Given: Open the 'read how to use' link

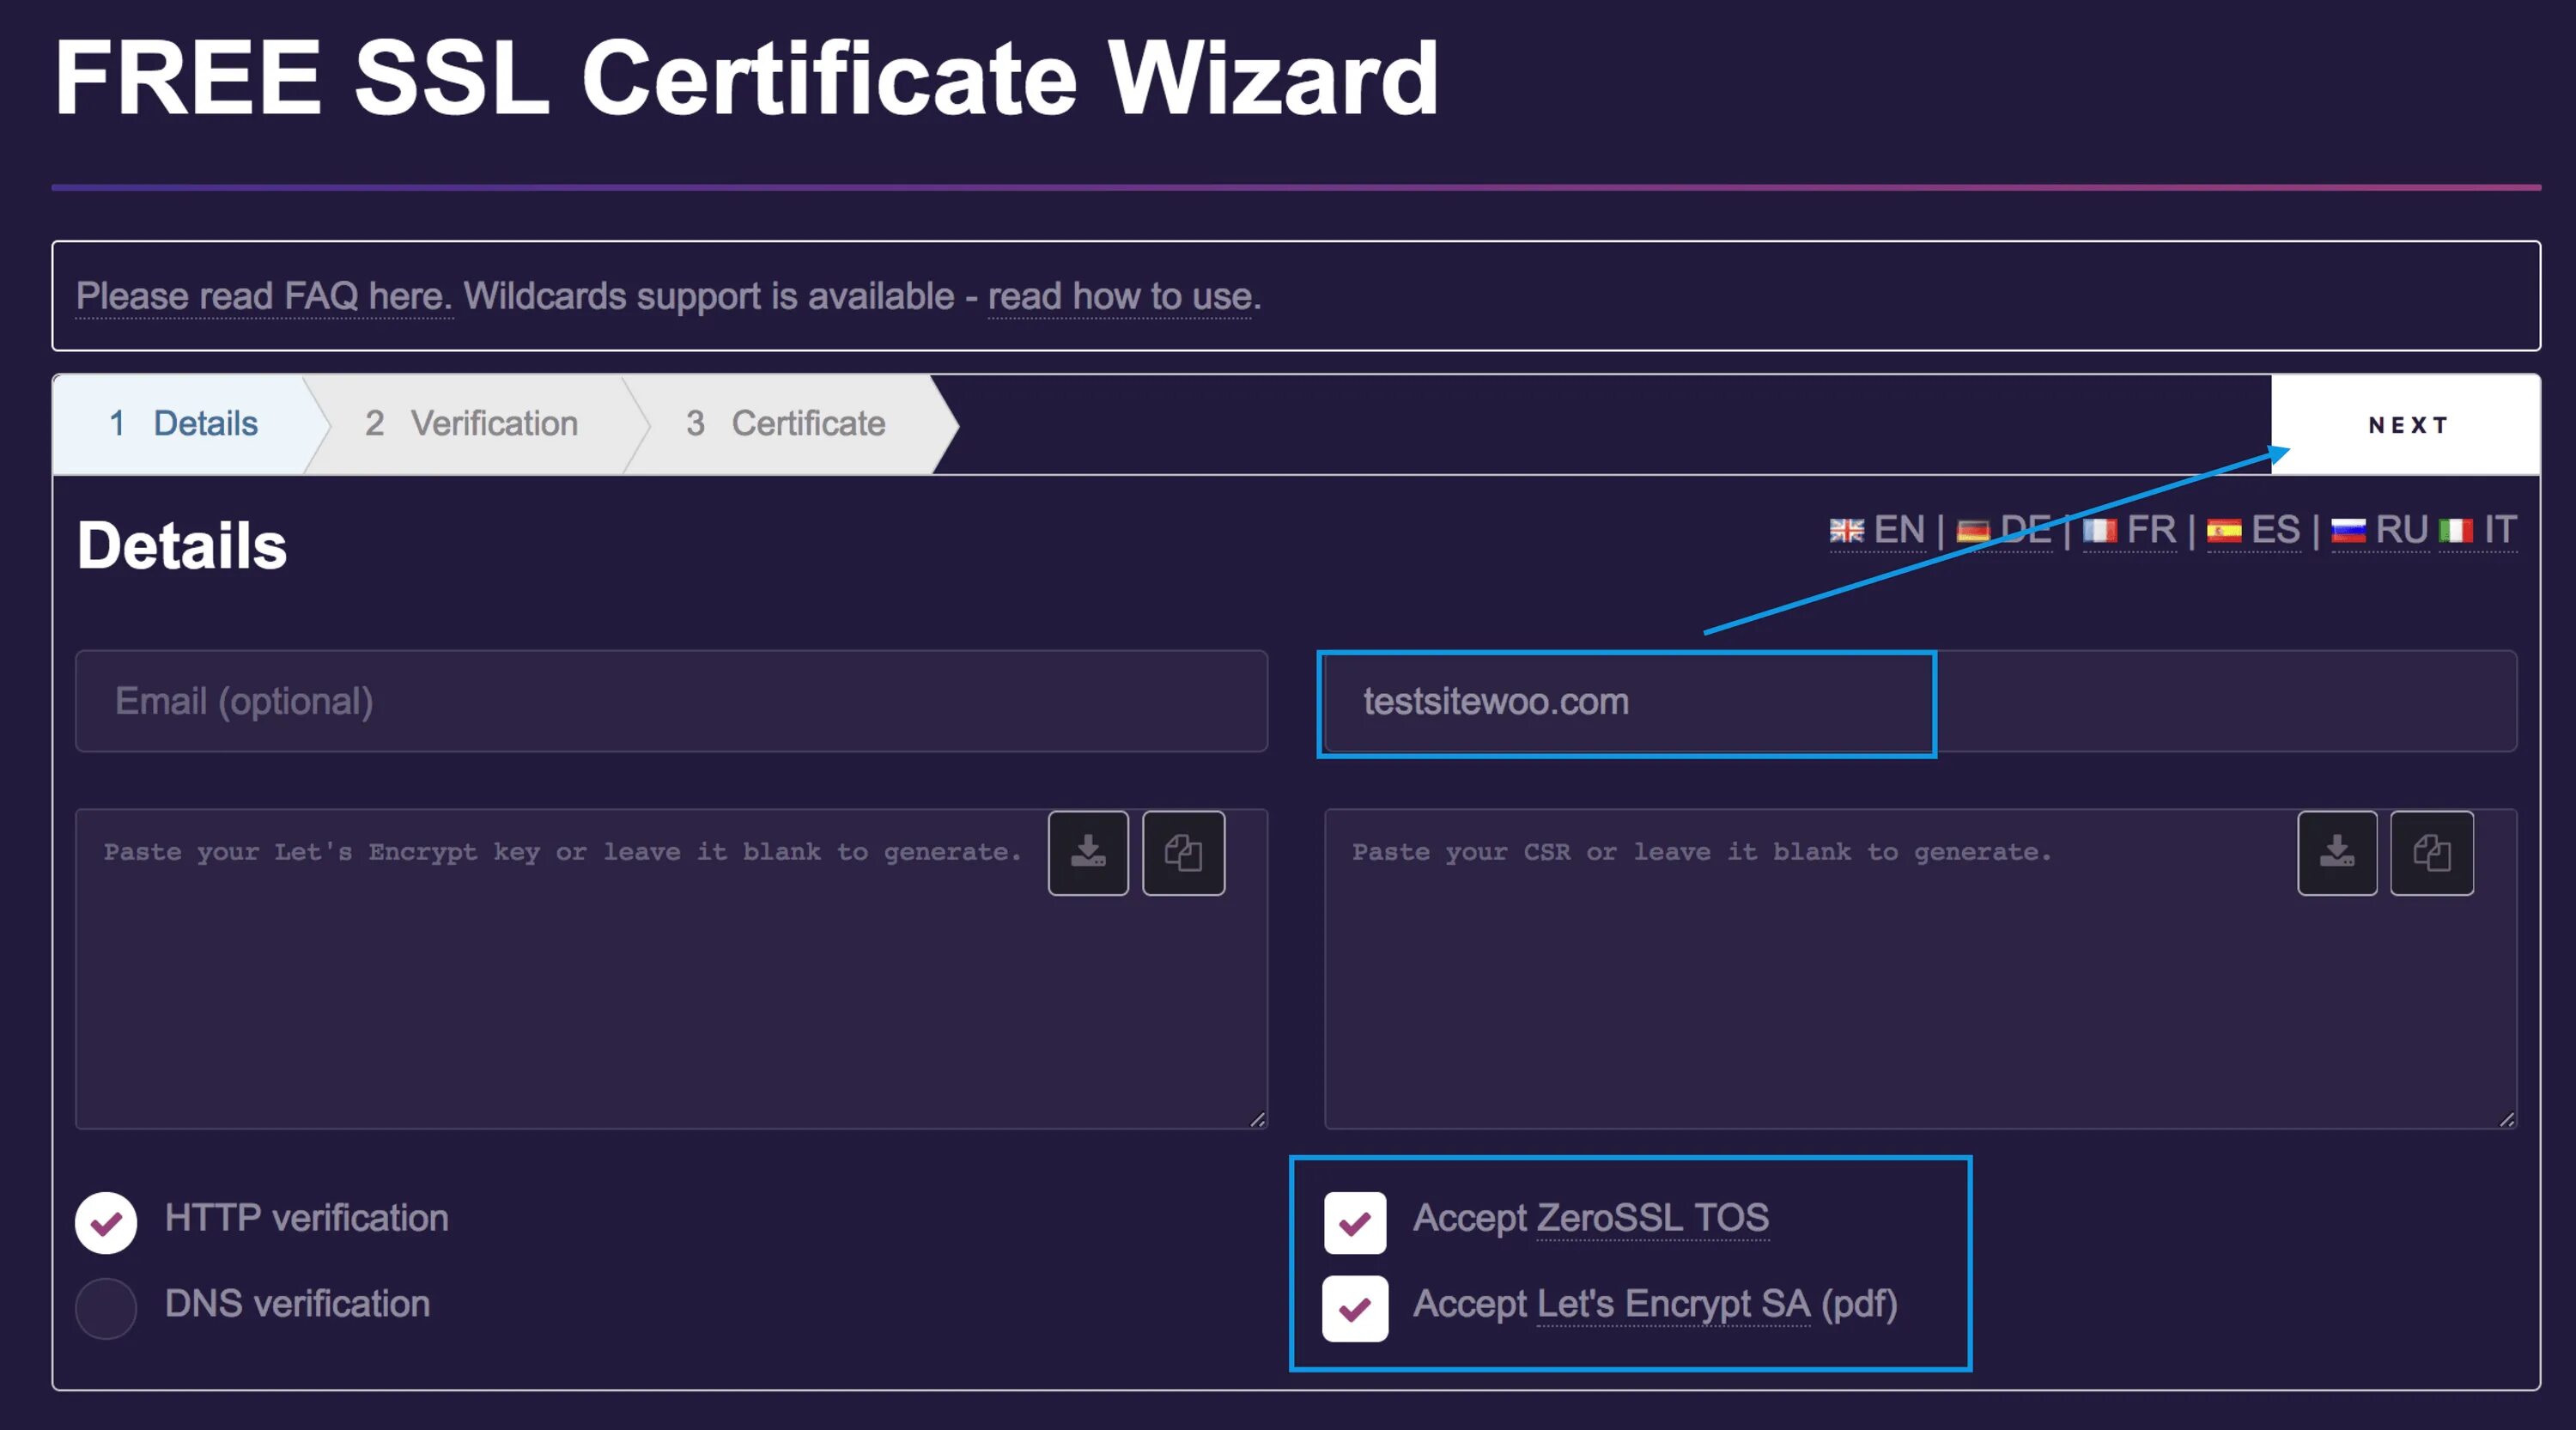Looking at the screenshot, I should coord(1120,297).
